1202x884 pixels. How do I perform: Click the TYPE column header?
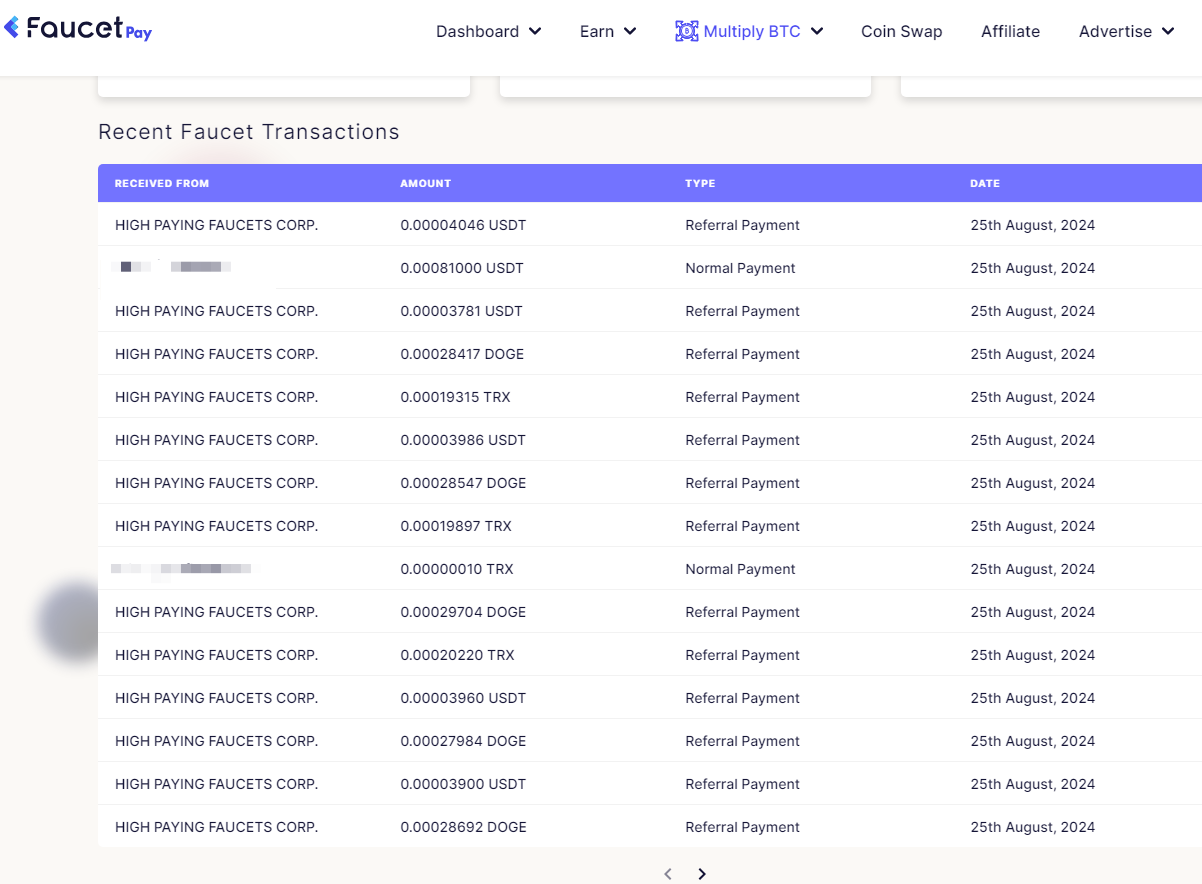700,183
